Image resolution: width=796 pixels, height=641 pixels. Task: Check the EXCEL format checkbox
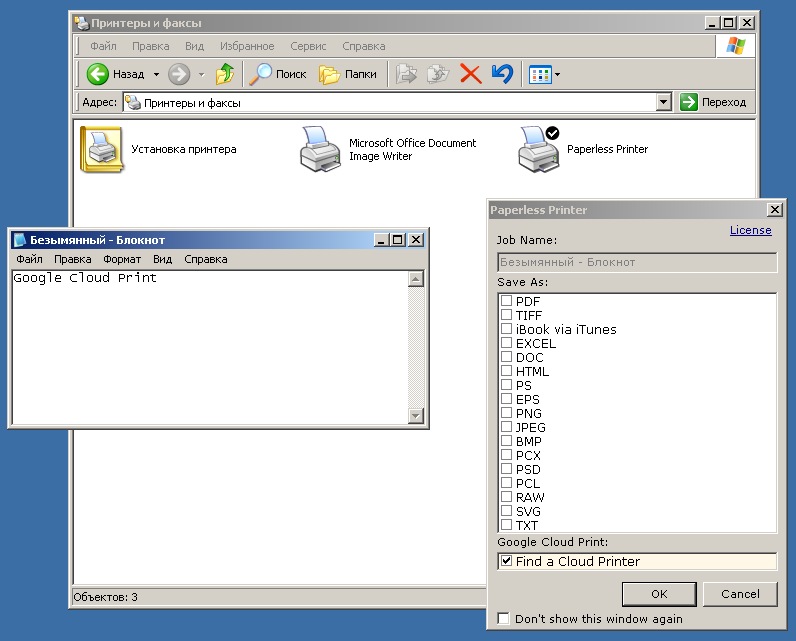tap(506, 343)
